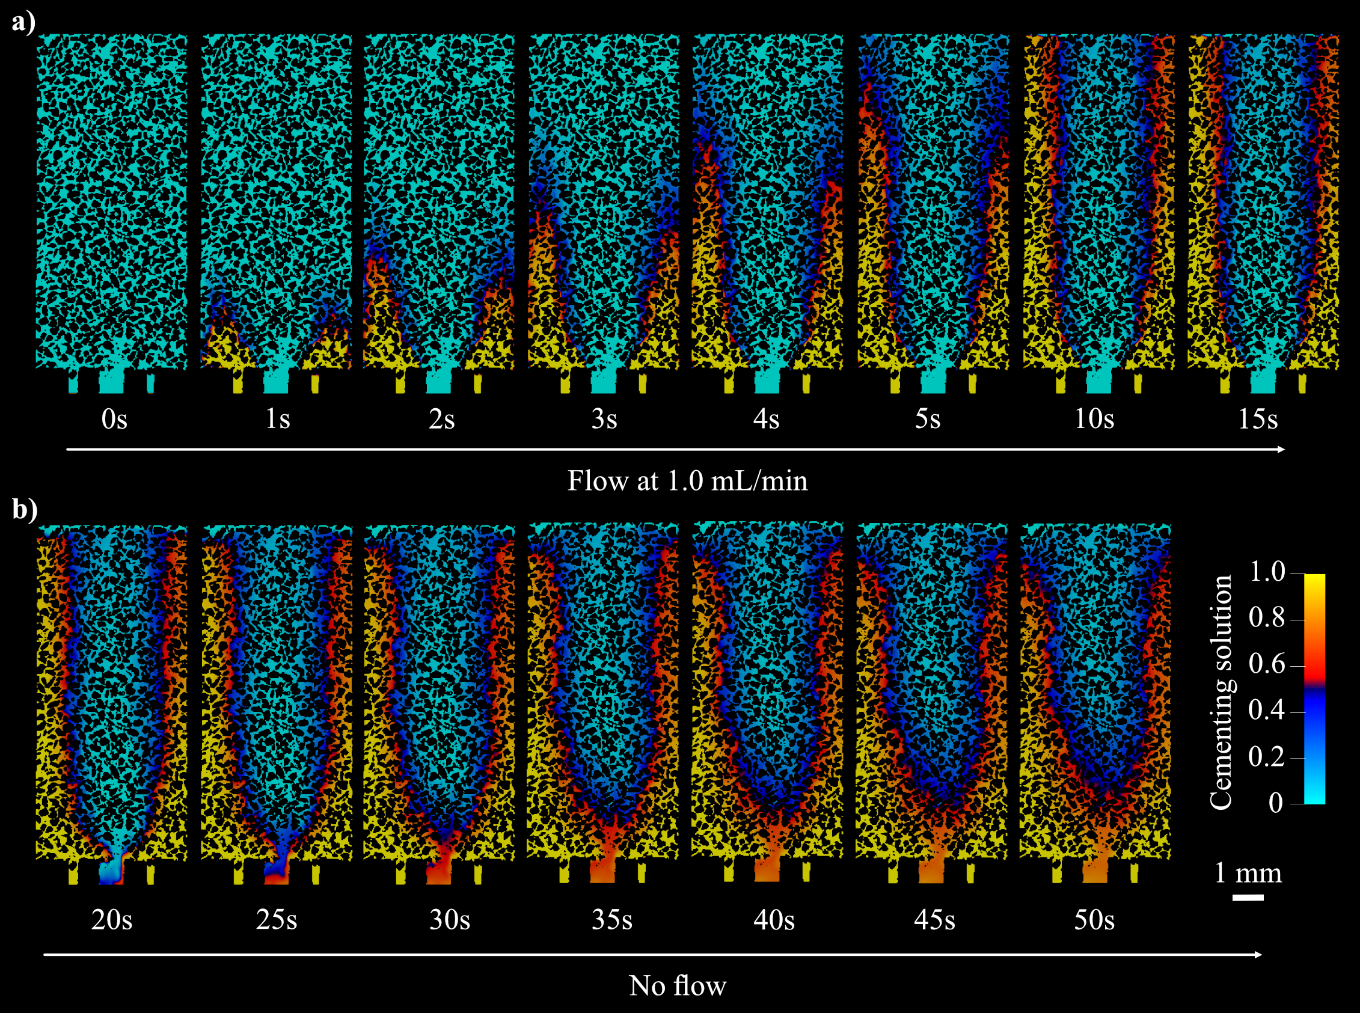1360x1013 pixels.
Task: Click the '1 mm' scale bar
Action: [1248, 897]
